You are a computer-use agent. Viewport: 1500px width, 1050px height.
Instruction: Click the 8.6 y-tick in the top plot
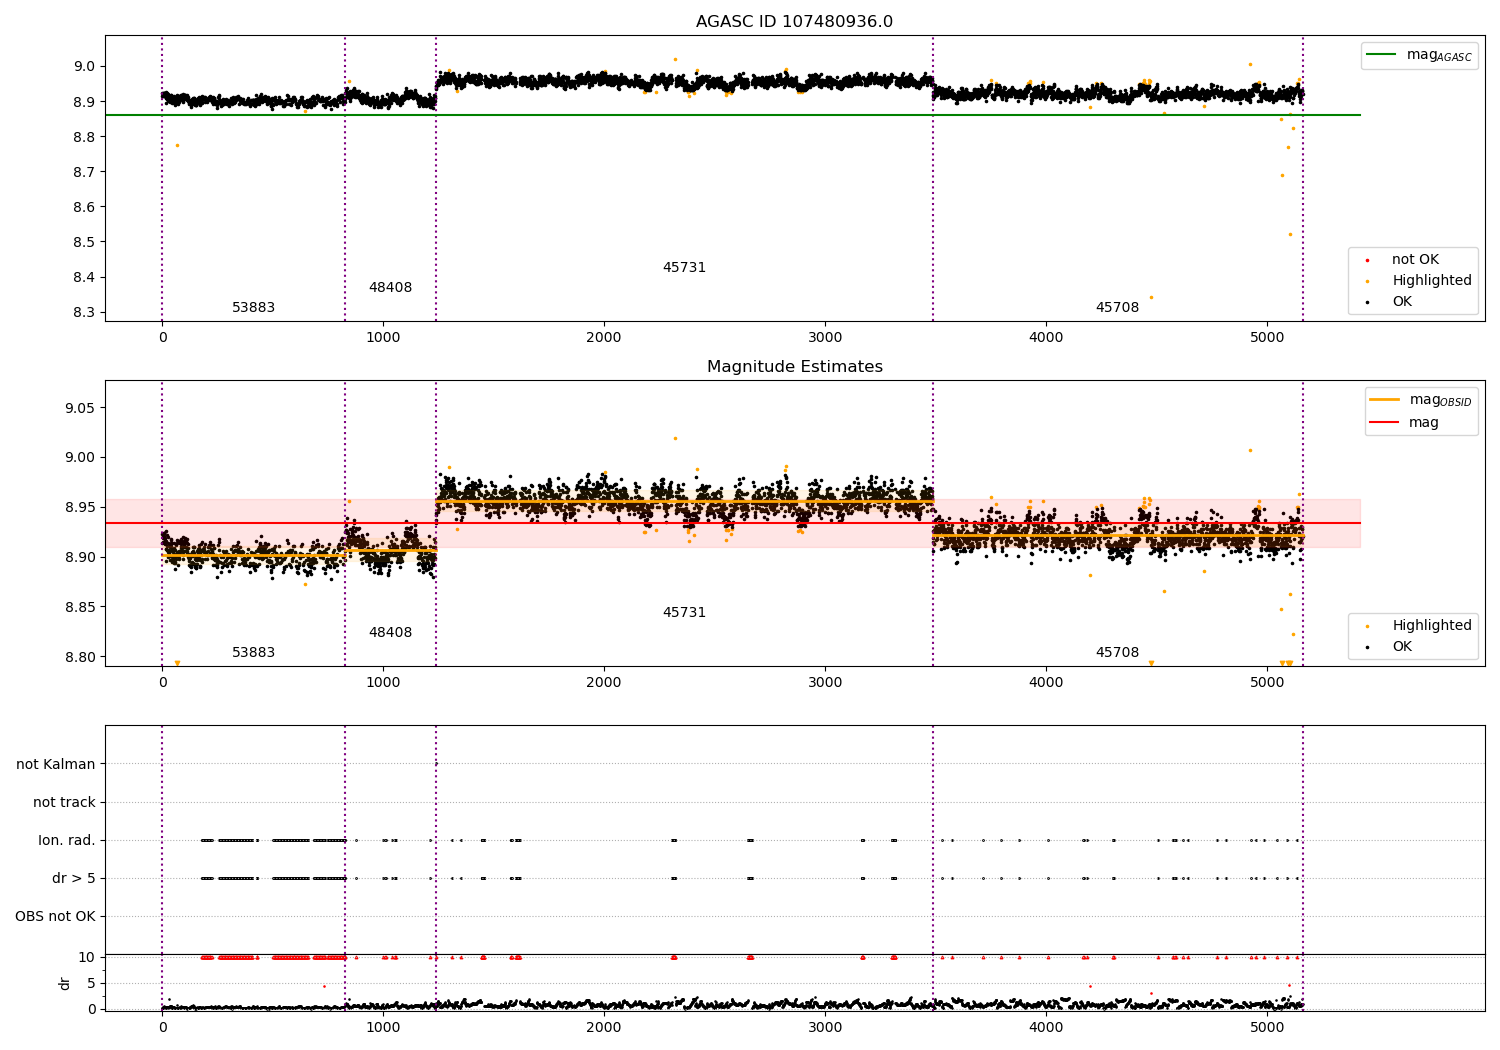click(x=85, y=208)
